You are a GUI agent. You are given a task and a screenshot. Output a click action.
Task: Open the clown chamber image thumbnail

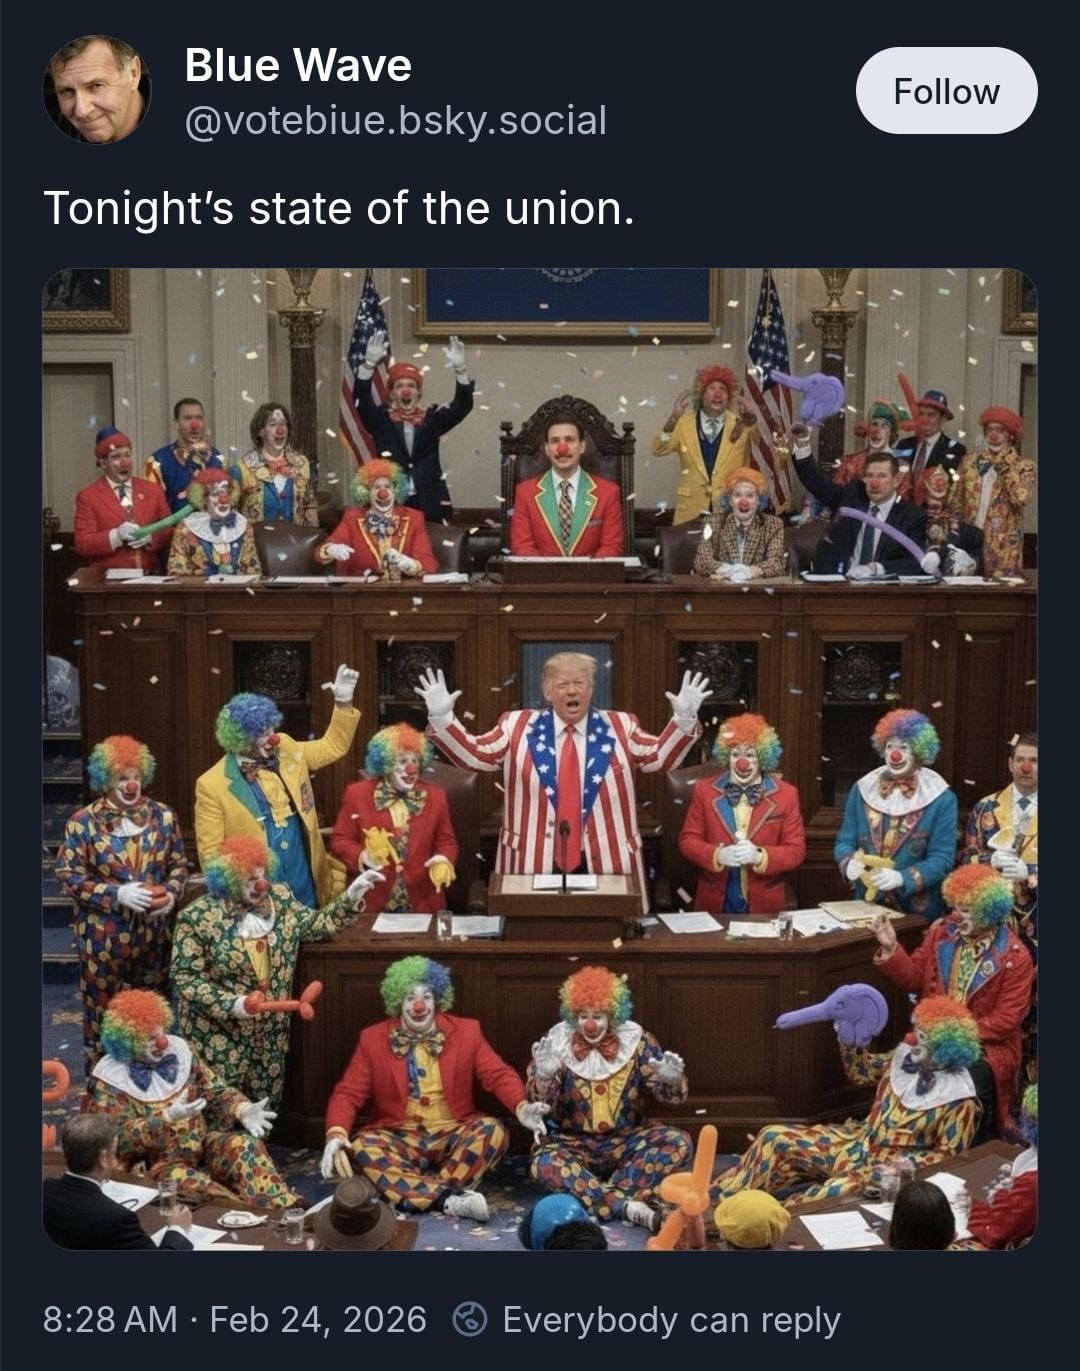540,759
